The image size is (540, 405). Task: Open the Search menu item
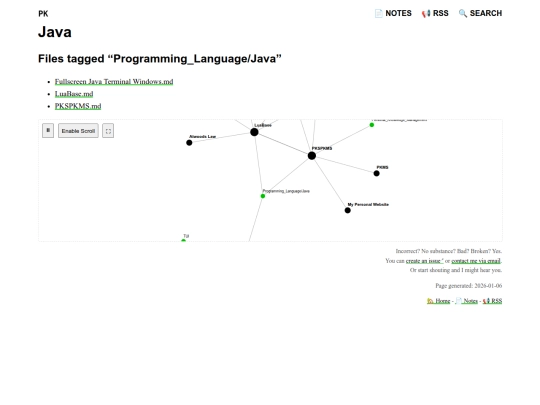point(480,13)
